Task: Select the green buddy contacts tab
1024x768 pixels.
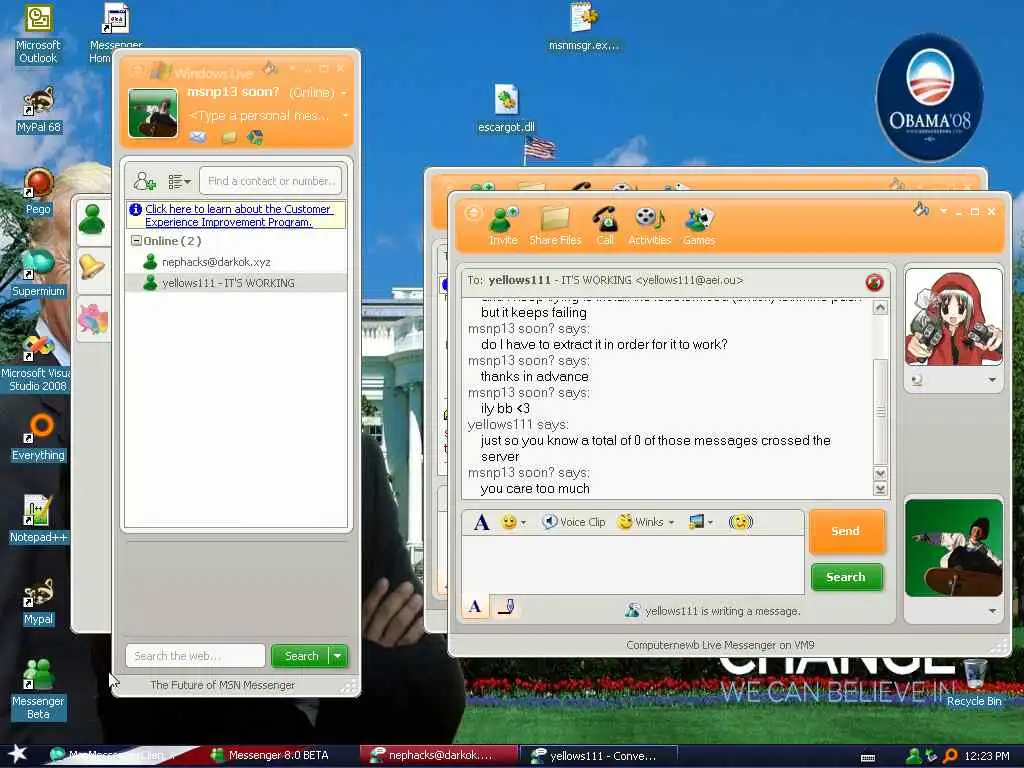Action: coord(92,219)
